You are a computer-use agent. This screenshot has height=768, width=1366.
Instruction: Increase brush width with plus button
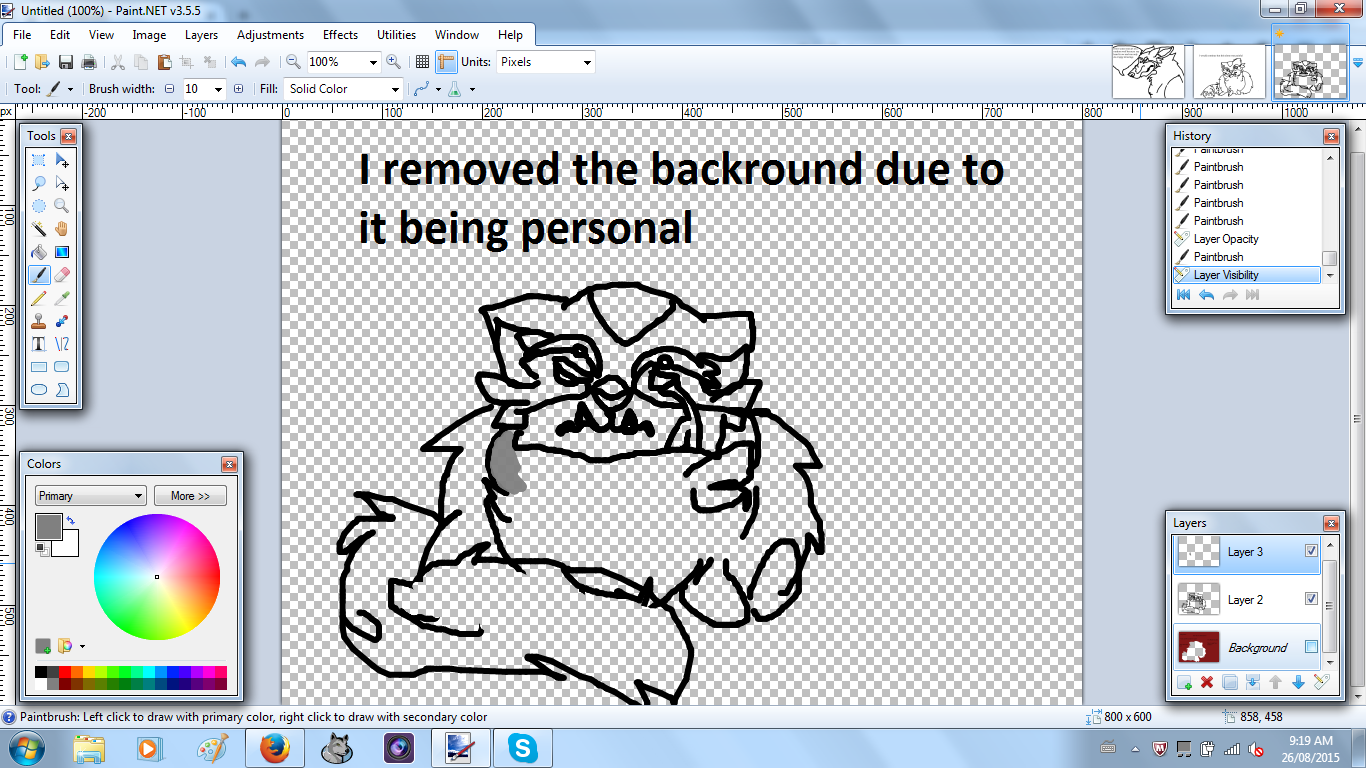[238, 89]
